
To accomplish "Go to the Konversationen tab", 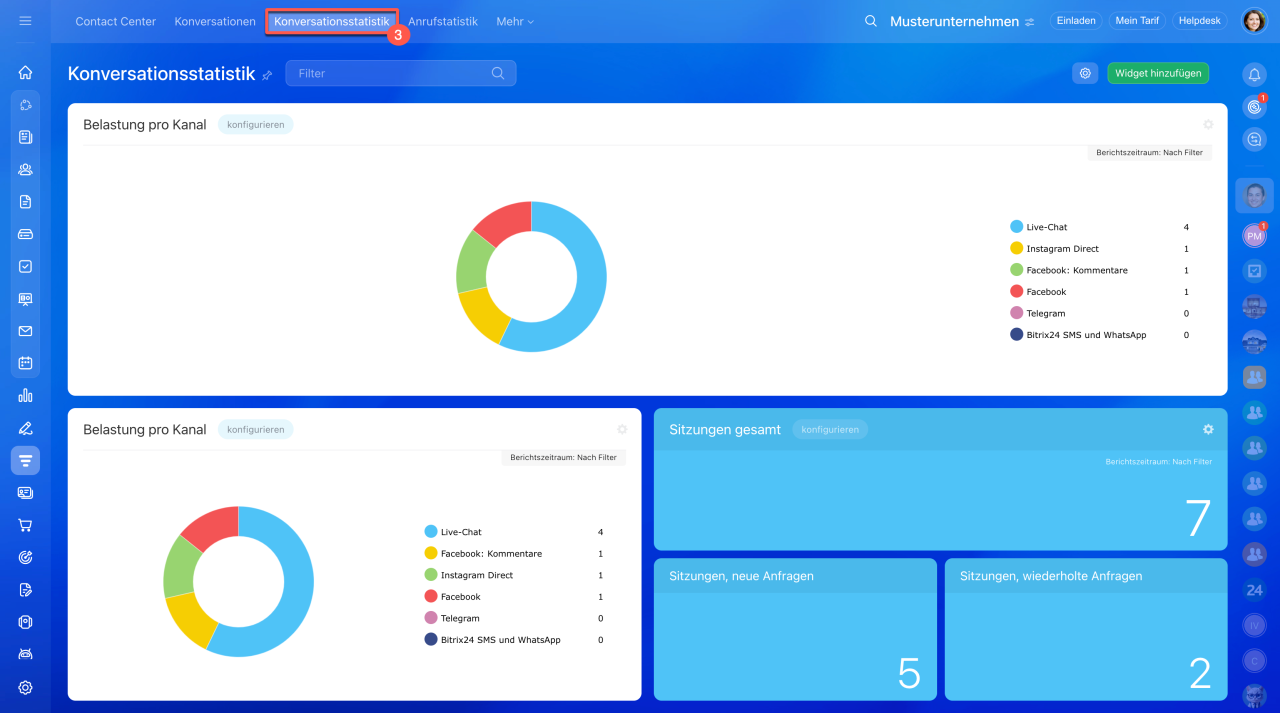I will click(215, 21).
